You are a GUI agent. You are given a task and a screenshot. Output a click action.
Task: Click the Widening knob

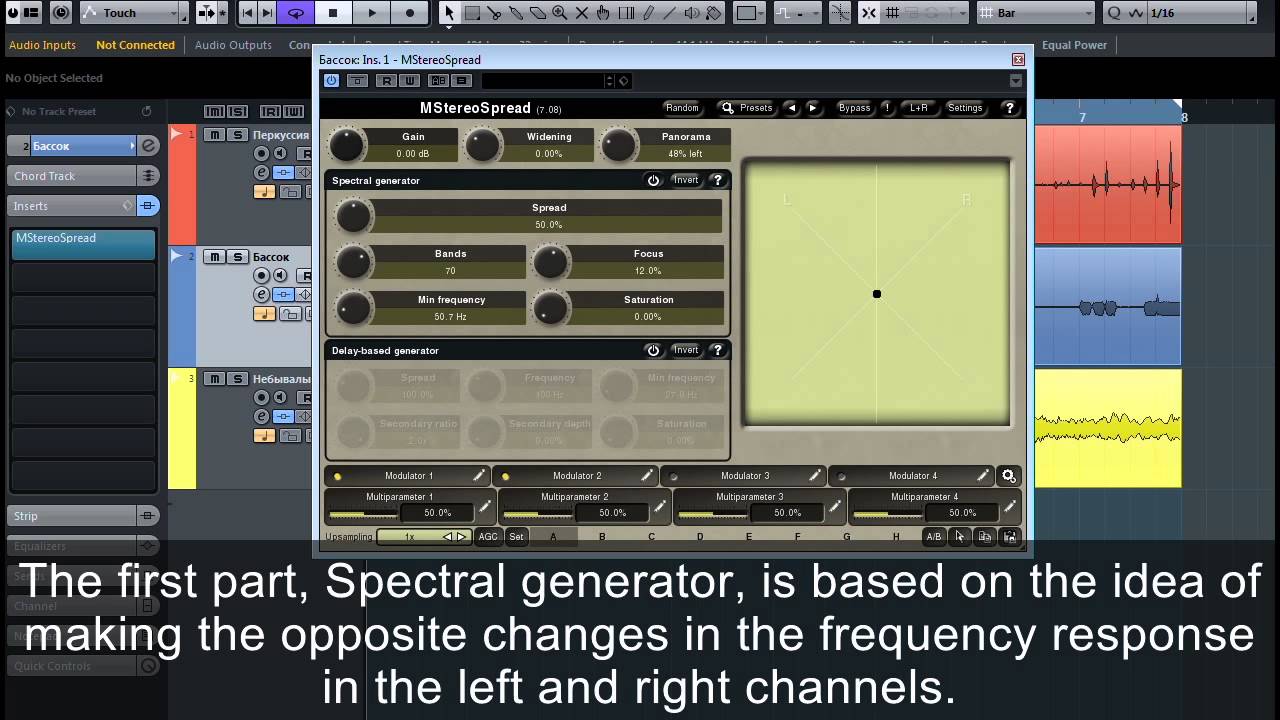[483, 145]
